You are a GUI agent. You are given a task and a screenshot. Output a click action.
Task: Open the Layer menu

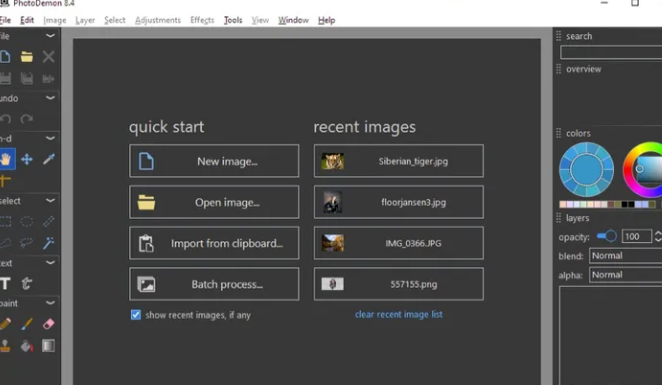click(85, 20)
